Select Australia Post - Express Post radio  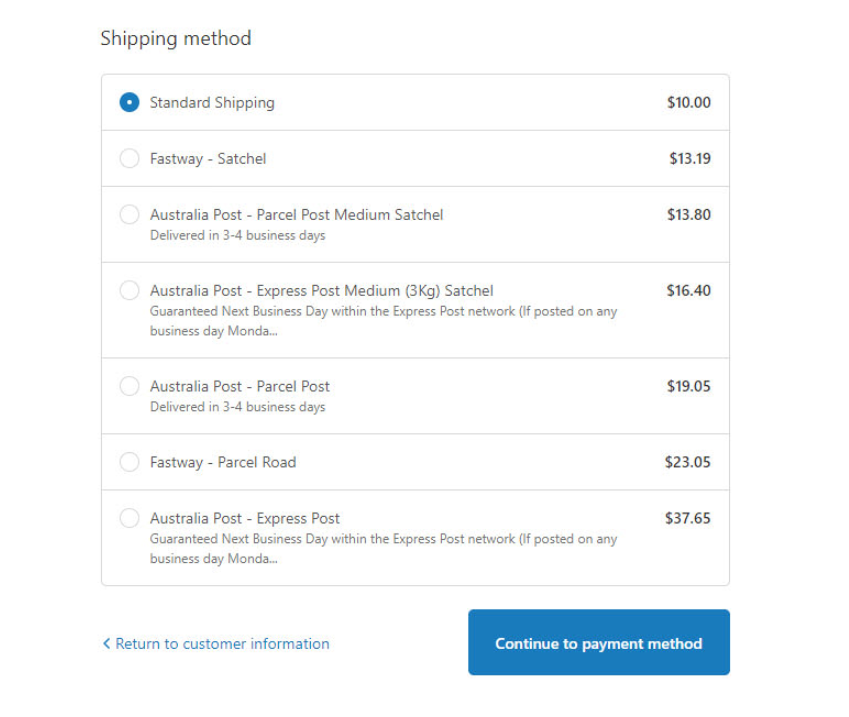(129, 518)
